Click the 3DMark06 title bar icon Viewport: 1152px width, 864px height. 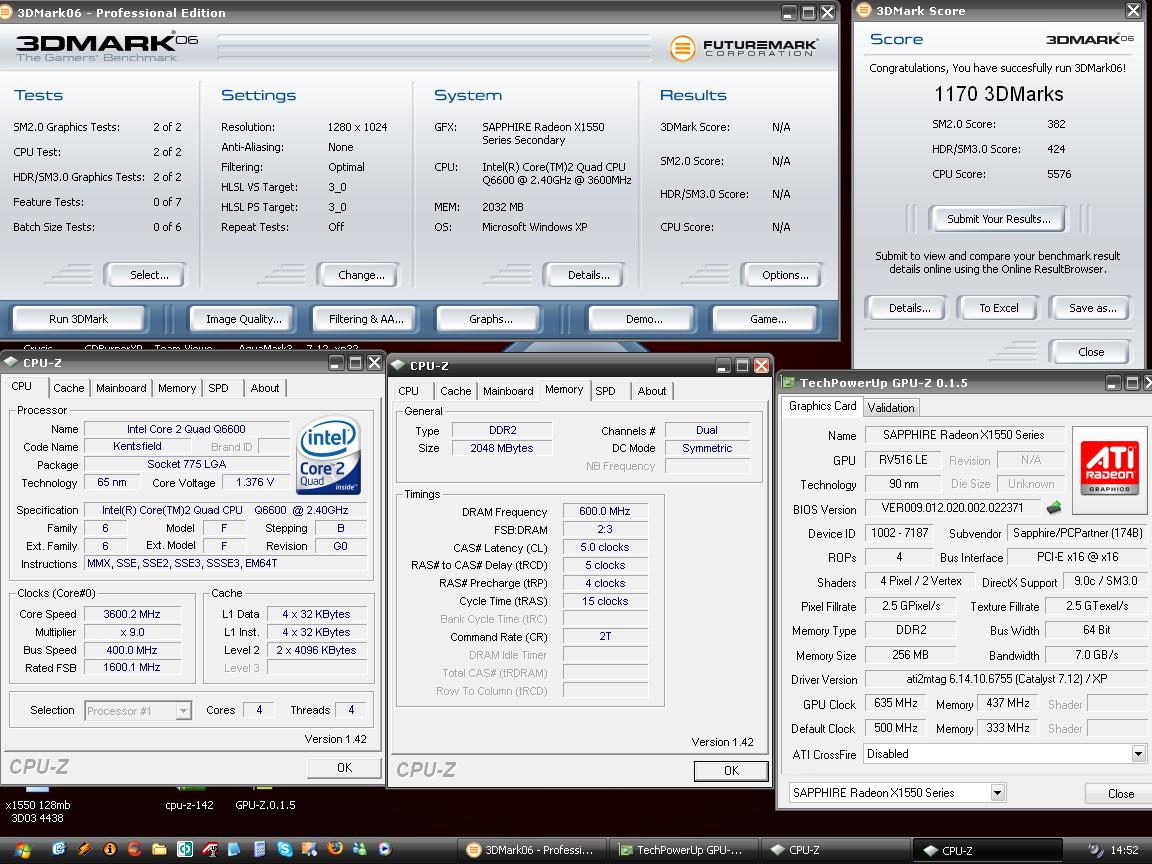6,12
